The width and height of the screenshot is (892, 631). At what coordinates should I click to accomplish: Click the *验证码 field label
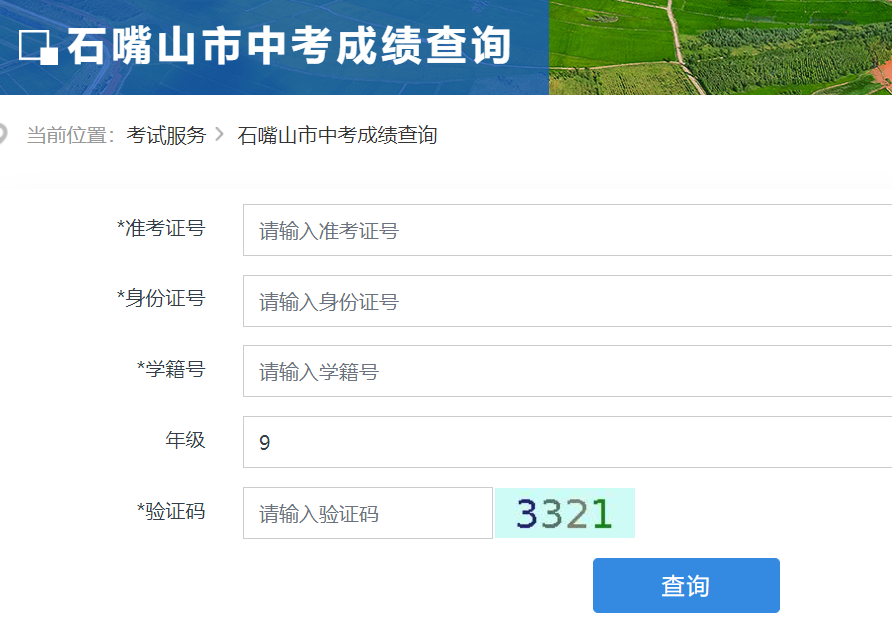click(171, 511)
